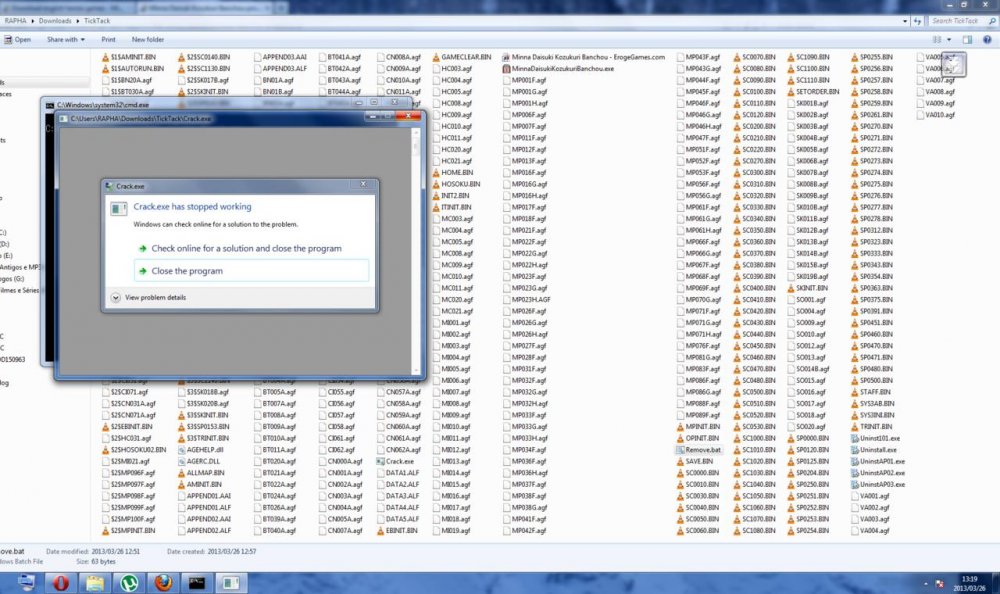
Task: Open the Share with dropdown
Action: point(66,39)
